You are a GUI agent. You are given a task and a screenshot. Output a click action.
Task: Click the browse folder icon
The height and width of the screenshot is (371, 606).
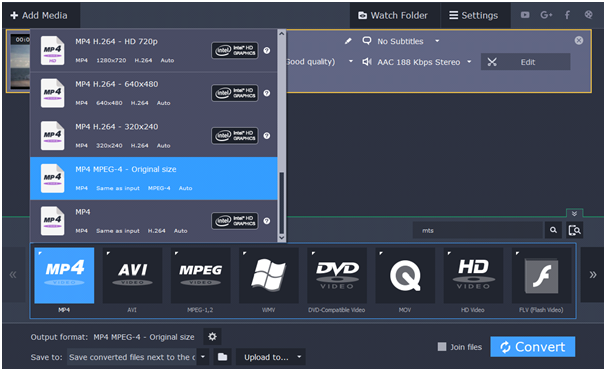pyautogui.click(x=222, y=357)
